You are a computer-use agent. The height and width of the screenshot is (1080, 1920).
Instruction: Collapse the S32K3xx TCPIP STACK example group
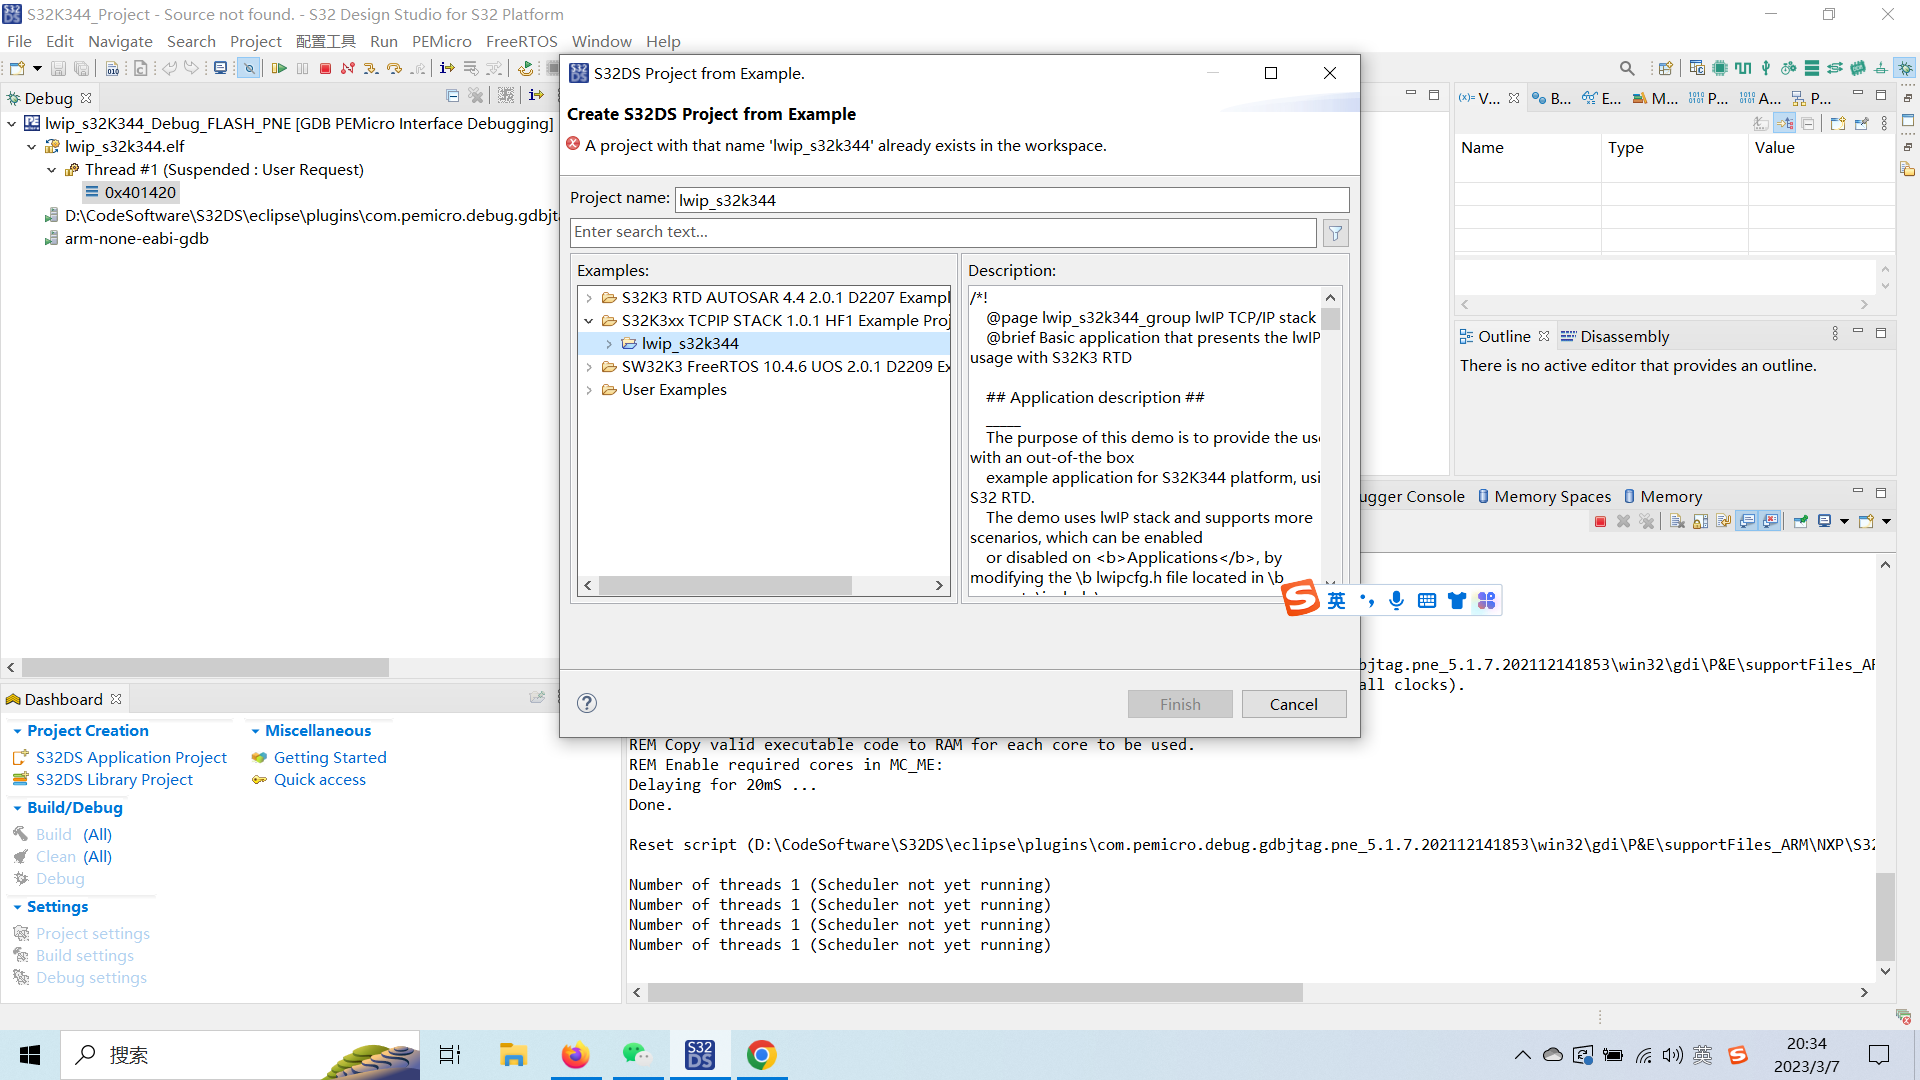[589, 320]
